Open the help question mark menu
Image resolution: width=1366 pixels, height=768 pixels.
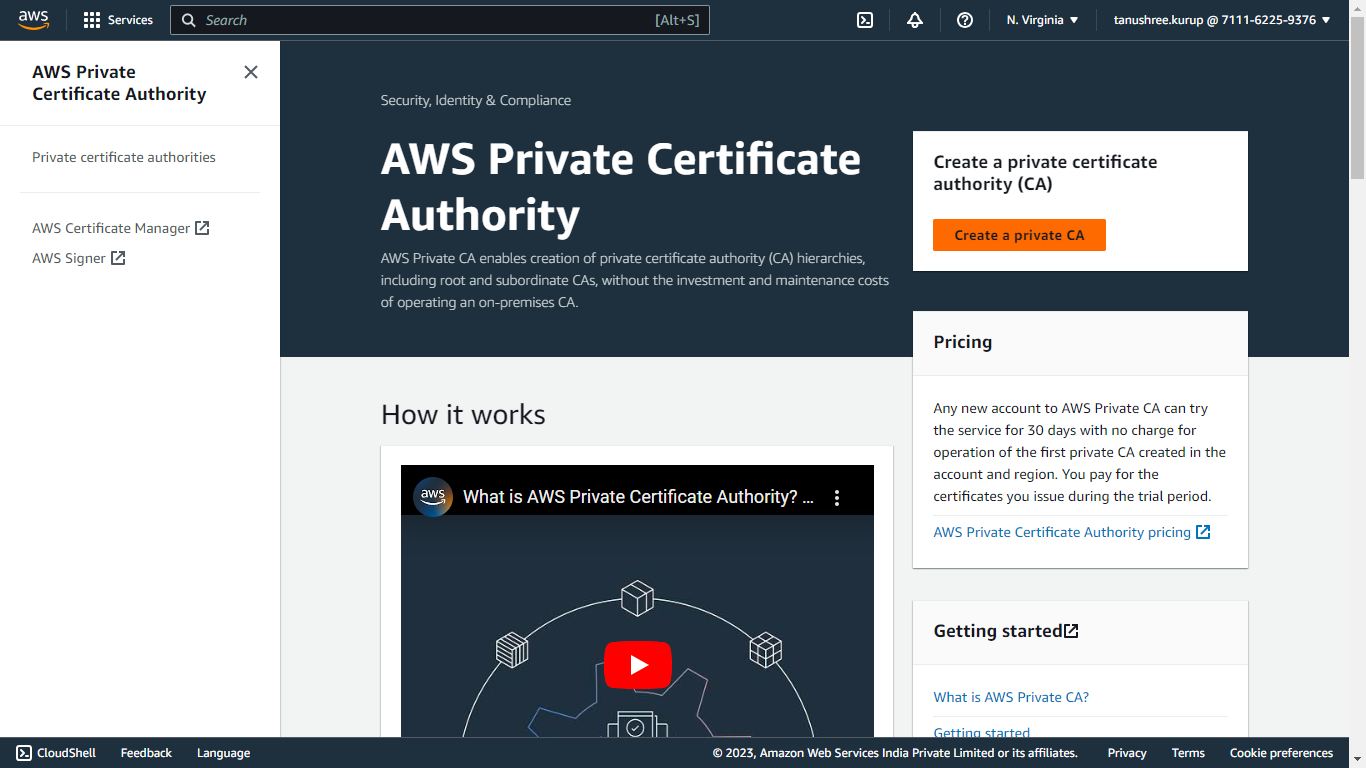point(965,20)
